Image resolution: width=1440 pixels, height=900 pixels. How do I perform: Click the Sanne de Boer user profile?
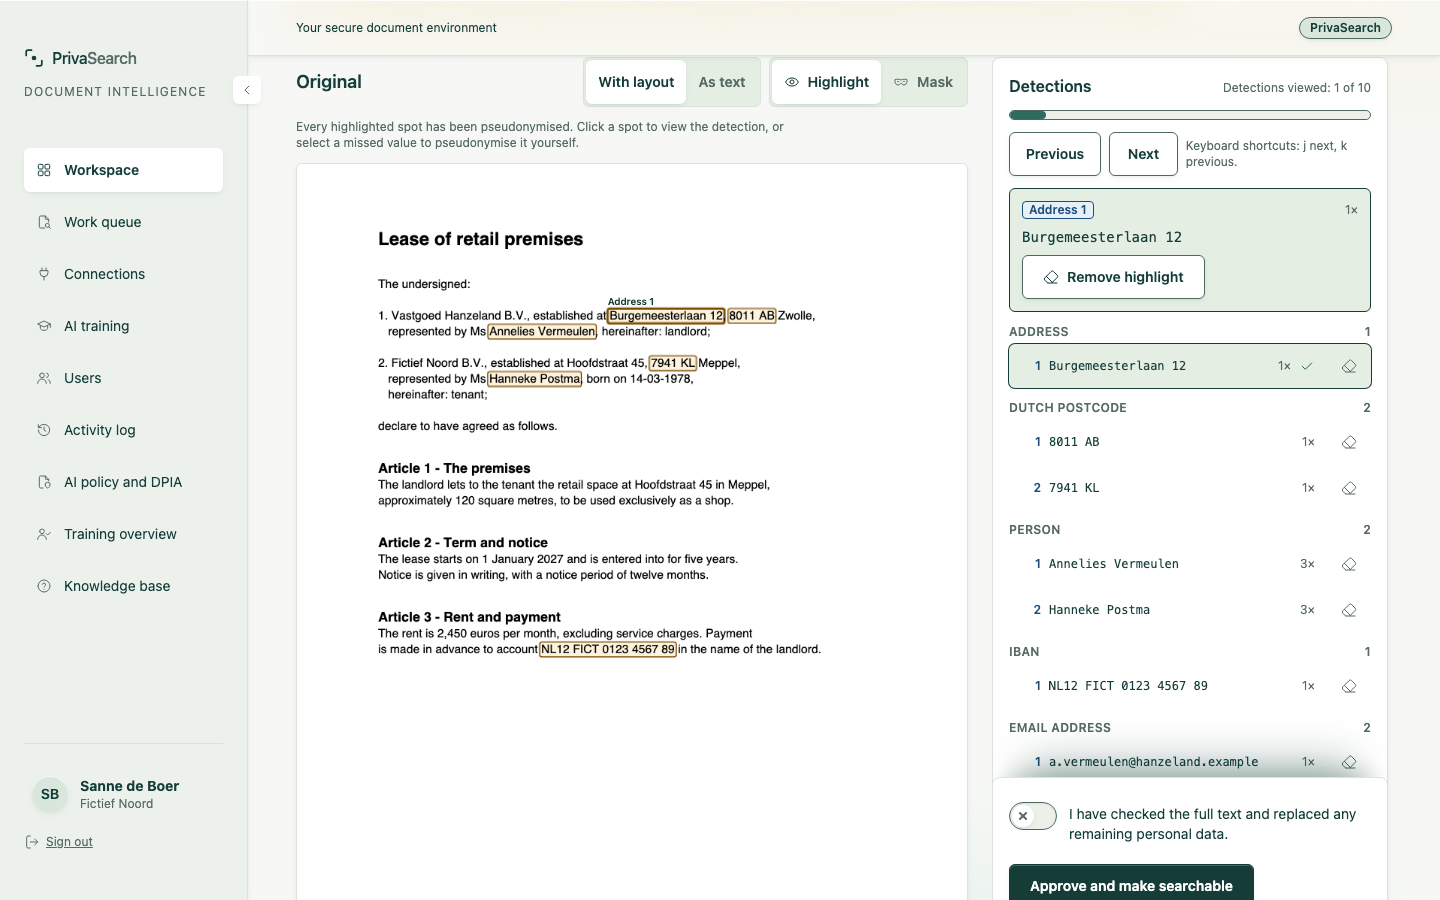pos(123,794)
